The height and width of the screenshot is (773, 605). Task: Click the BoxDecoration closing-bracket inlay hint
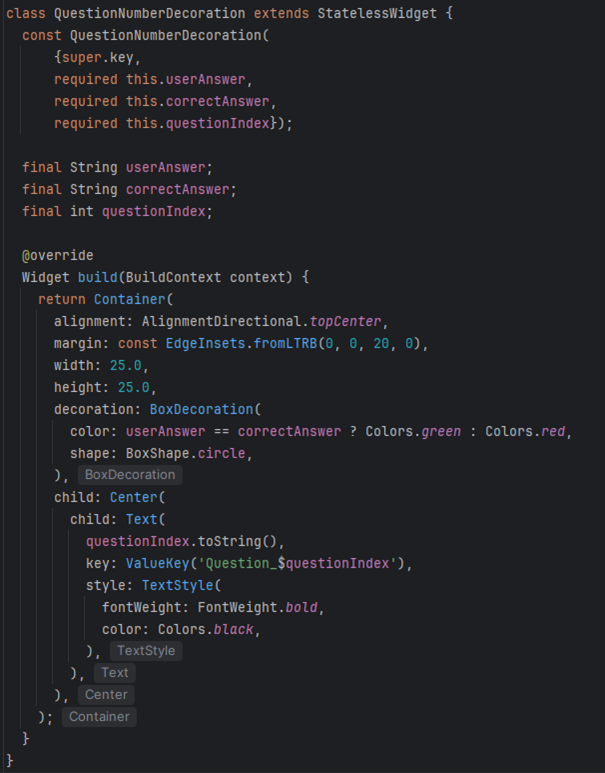[130, 475]
